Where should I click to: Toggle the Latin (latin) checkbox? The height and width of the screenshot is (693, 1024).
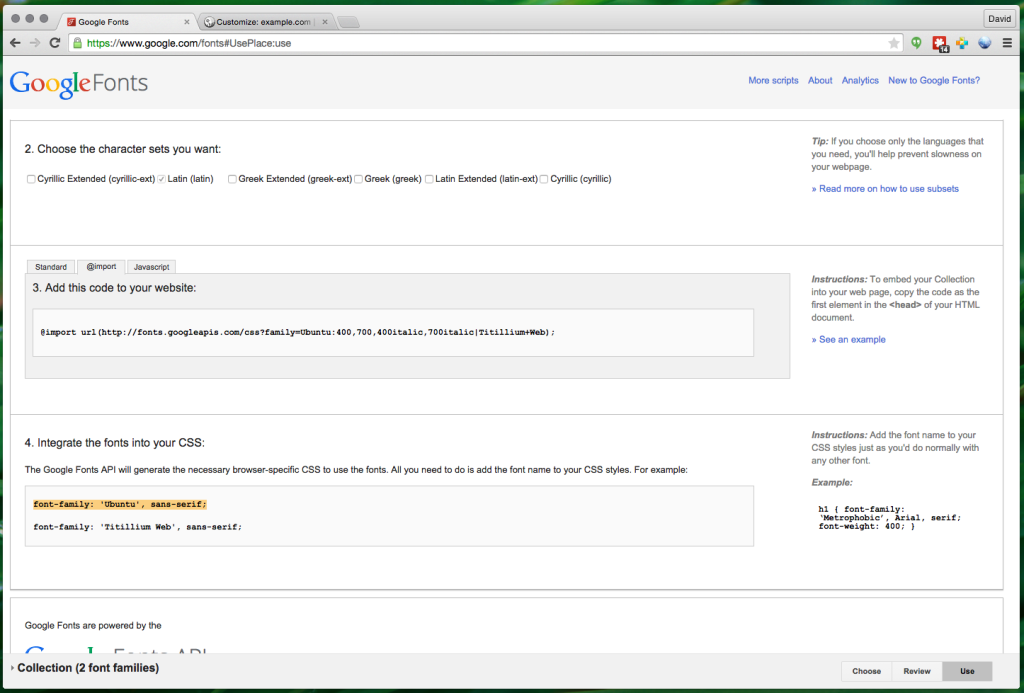tap(161, 179)
